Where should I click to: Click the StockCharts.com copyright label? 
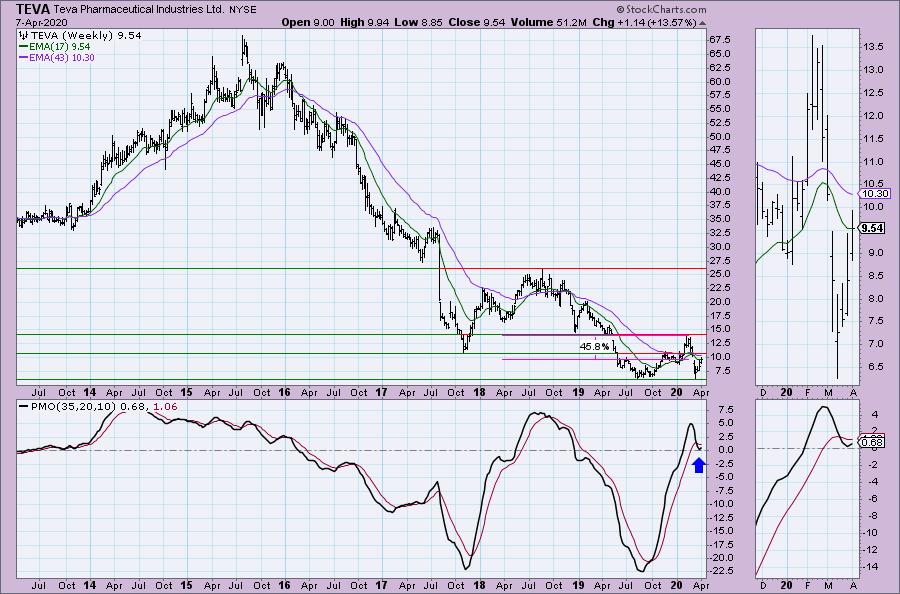pos(661,9)
